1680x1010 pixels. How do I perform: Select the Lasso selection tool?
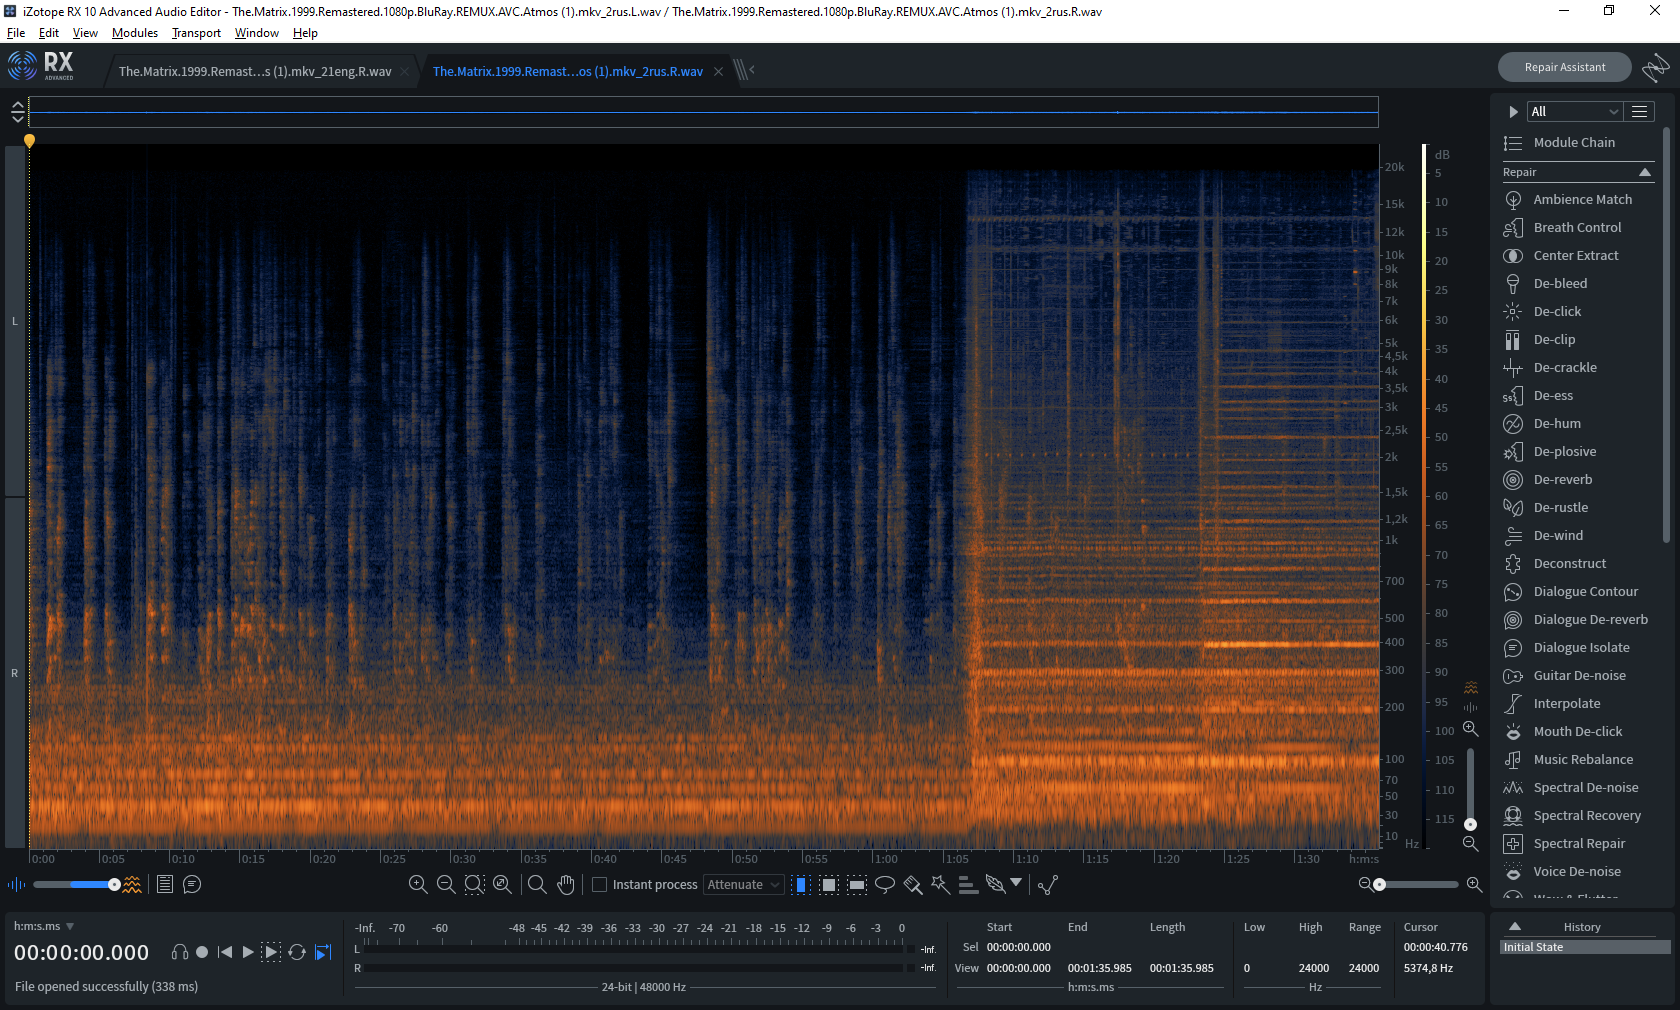pos(885,885)
